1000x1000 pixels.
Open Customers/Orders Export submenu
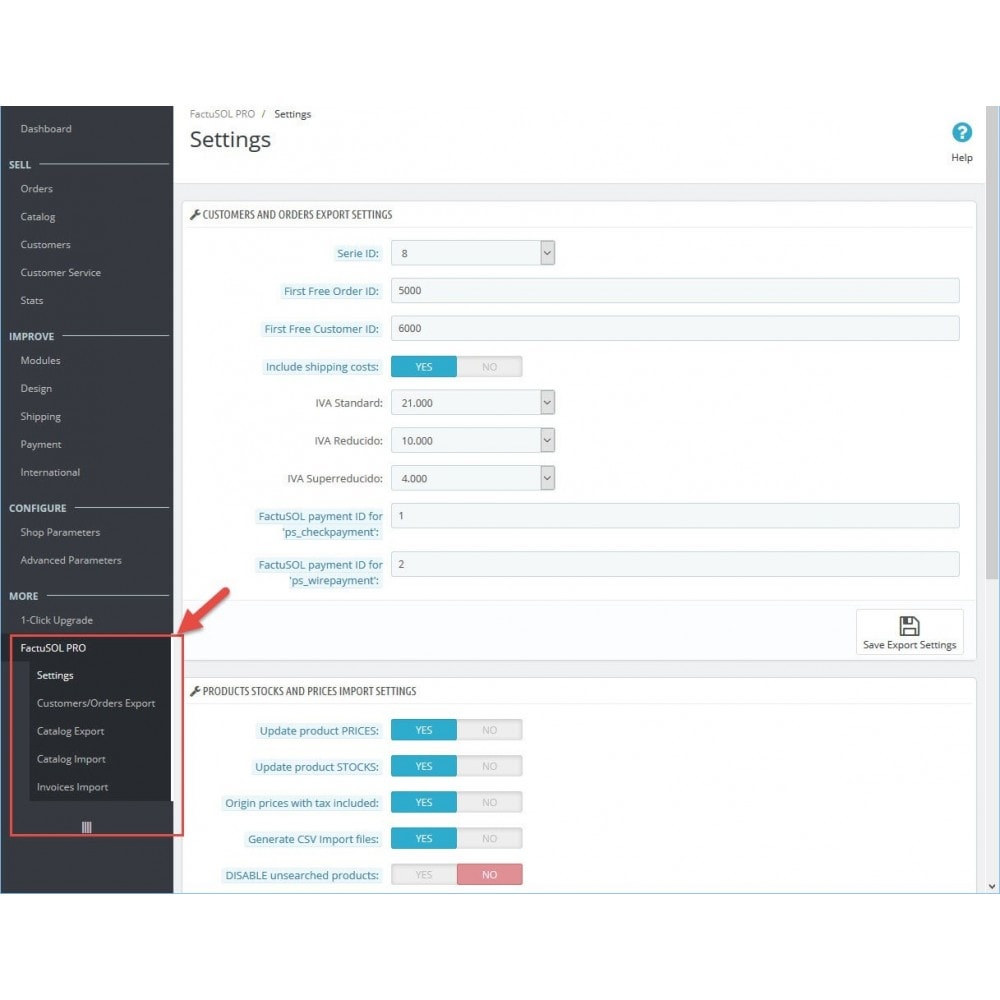point(96,703)
